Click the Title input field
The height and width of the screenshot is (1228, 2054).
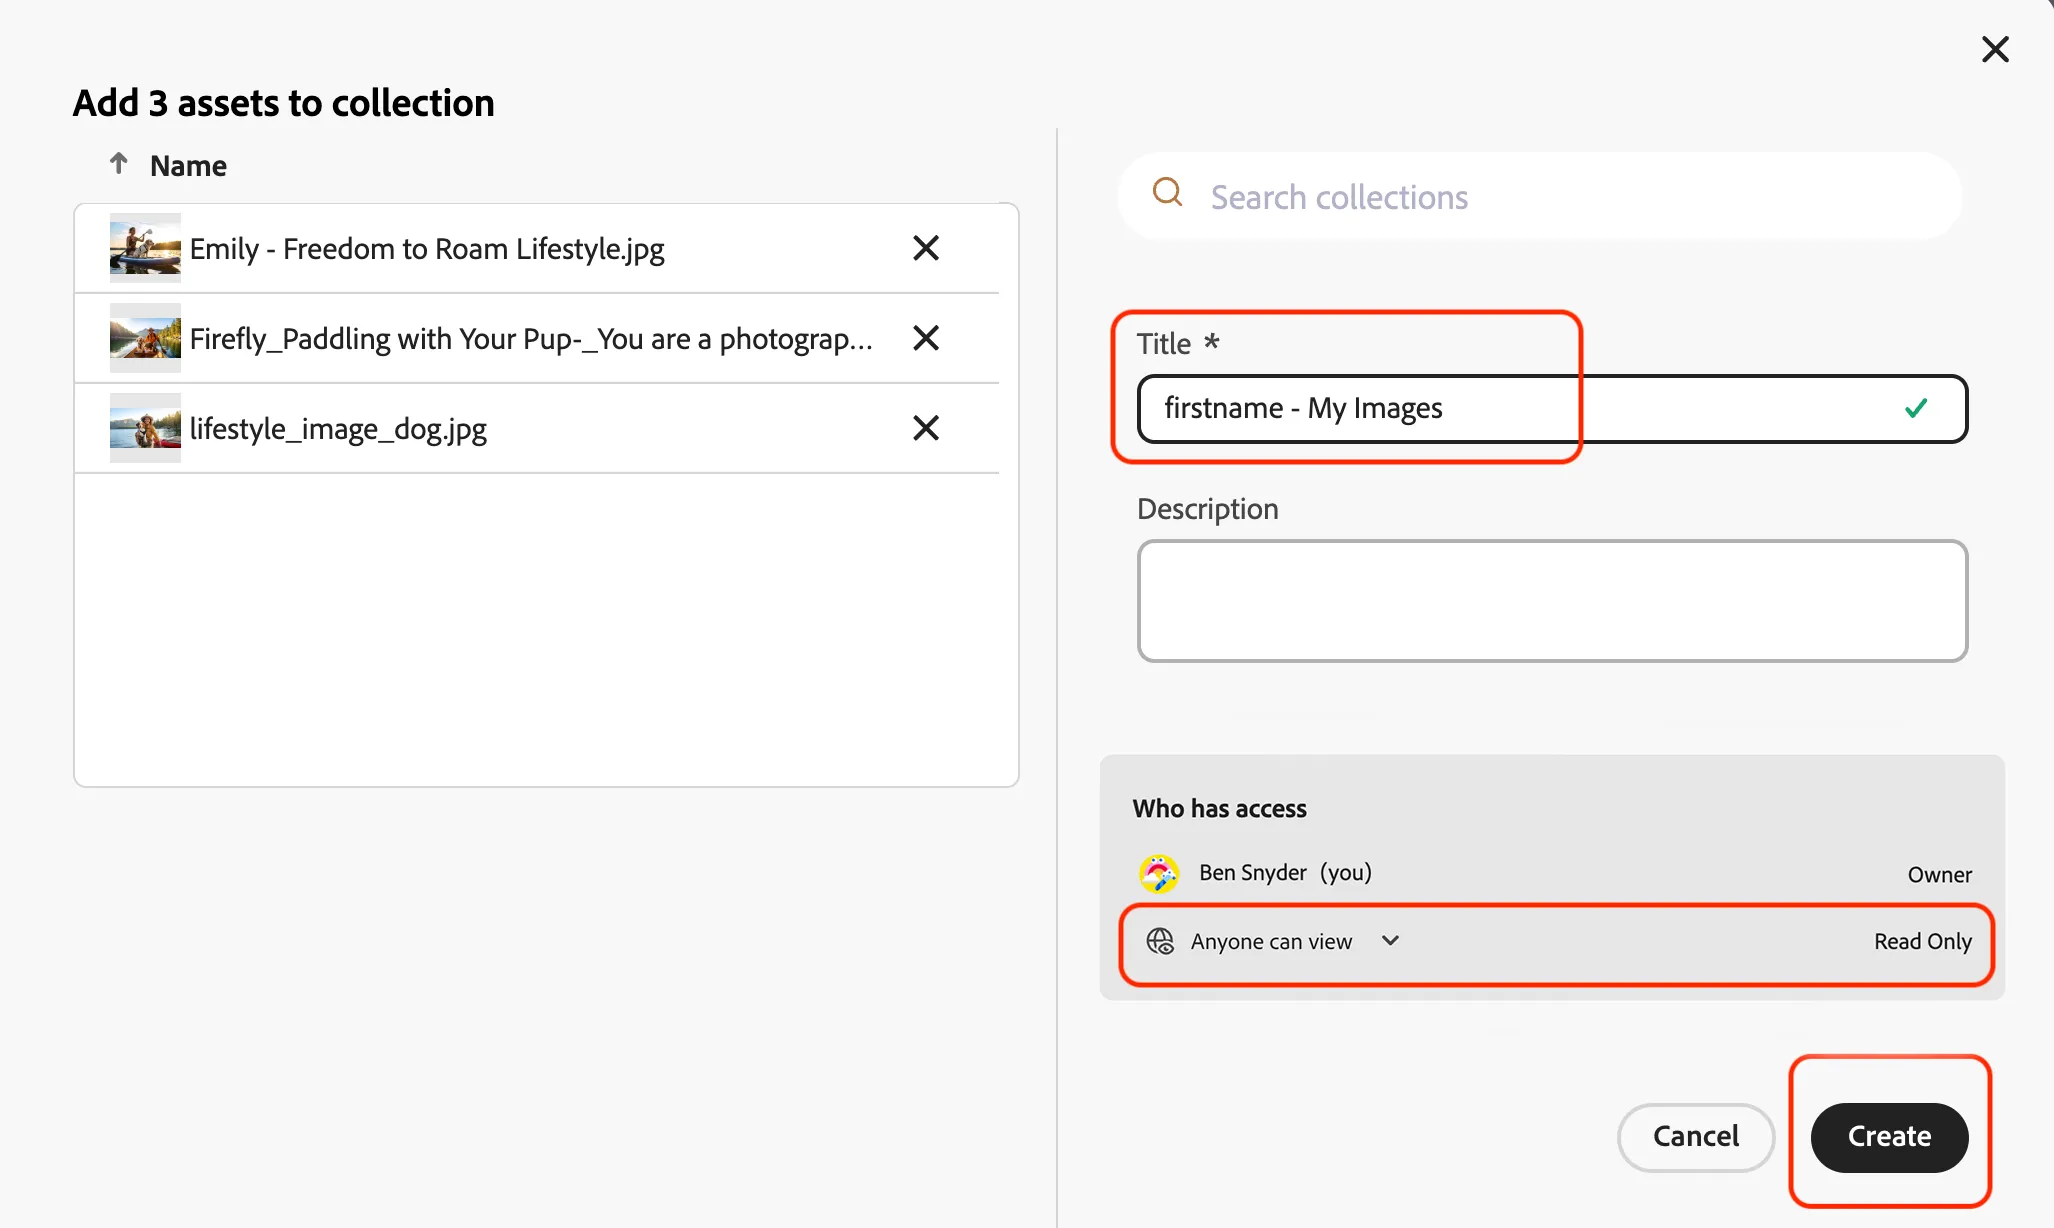click(1552, 409)
